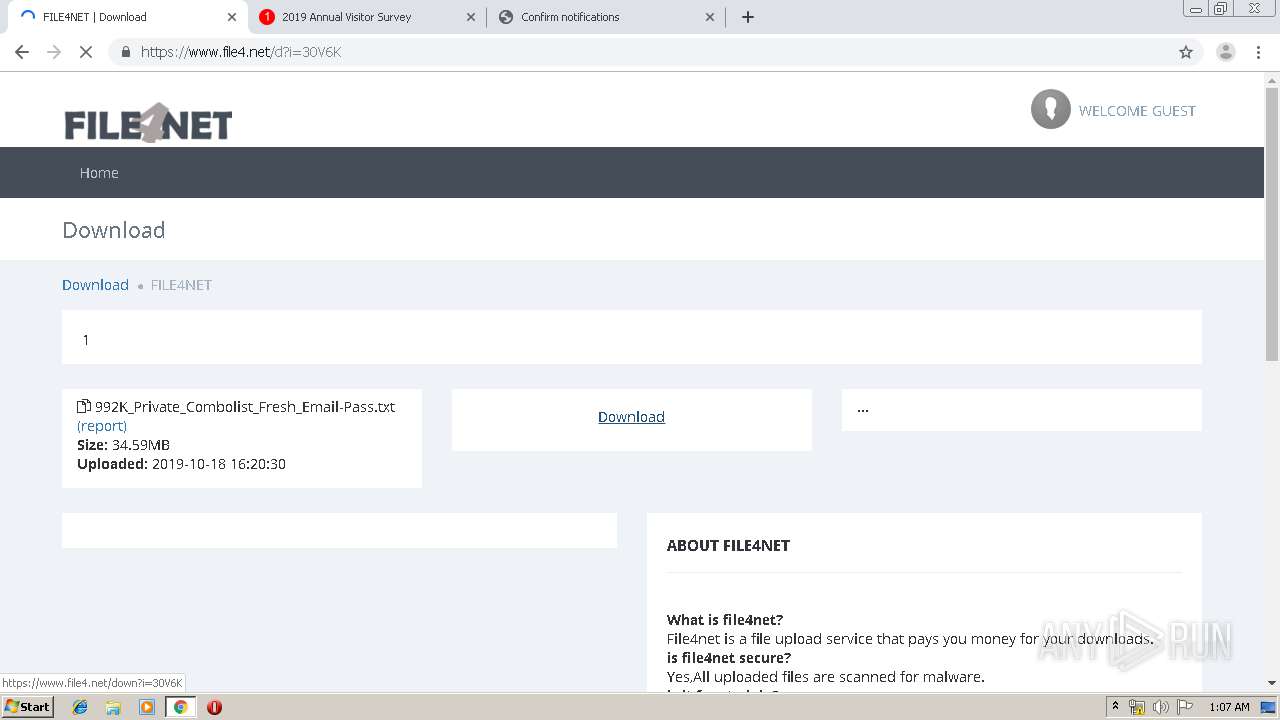Stop page loading with the X button

pos(86,52)
